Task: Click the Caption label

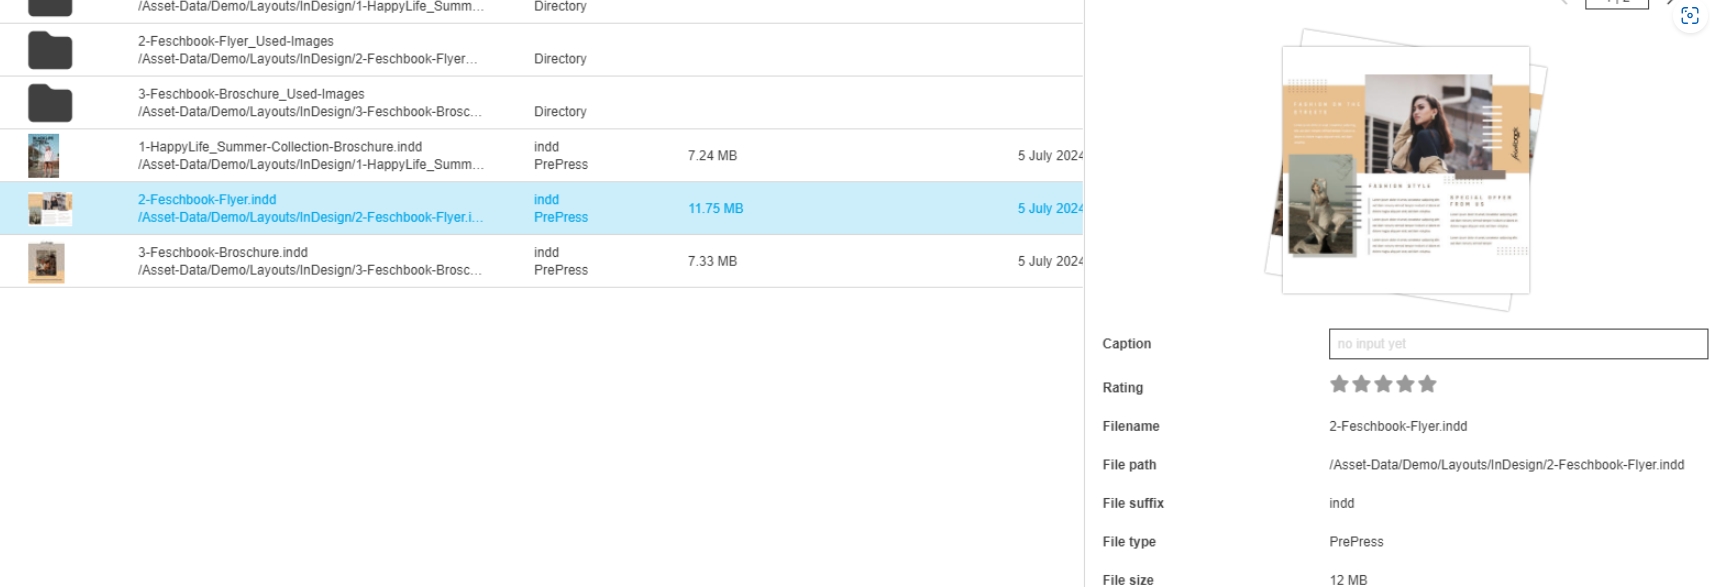Action: point(1127,344)
